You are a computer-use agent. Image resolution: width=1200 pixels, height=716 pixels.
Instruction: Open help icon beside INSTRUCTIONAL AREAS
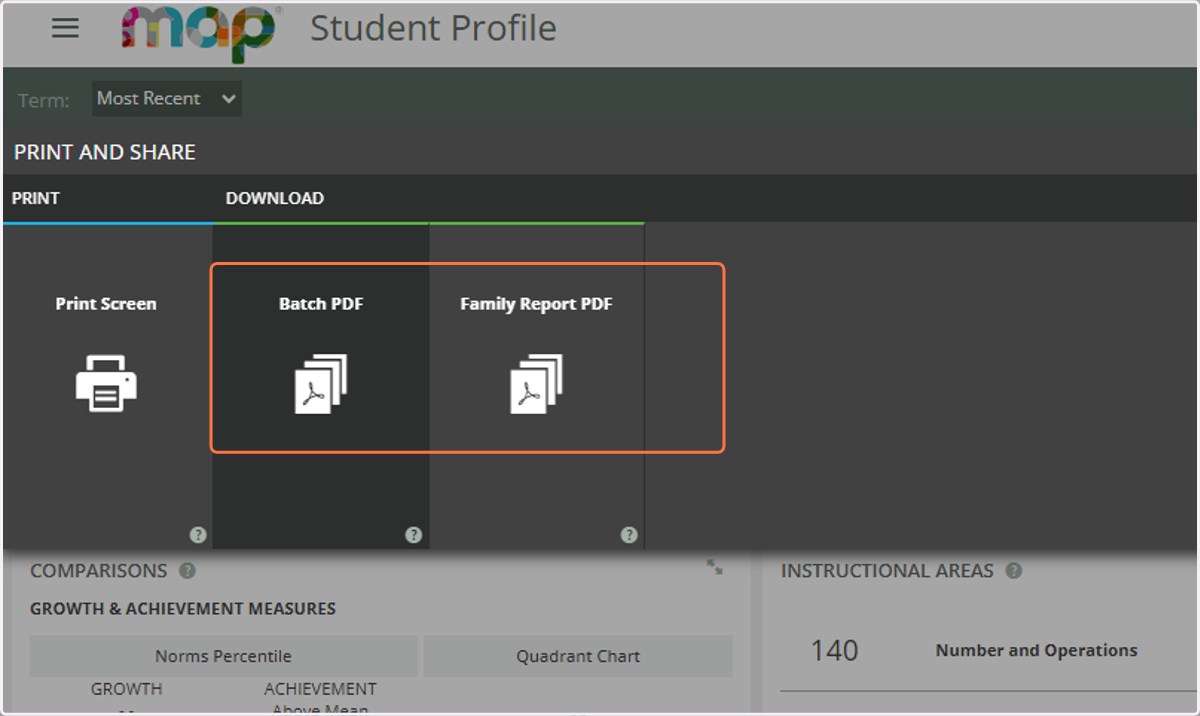pos(1014,571)
